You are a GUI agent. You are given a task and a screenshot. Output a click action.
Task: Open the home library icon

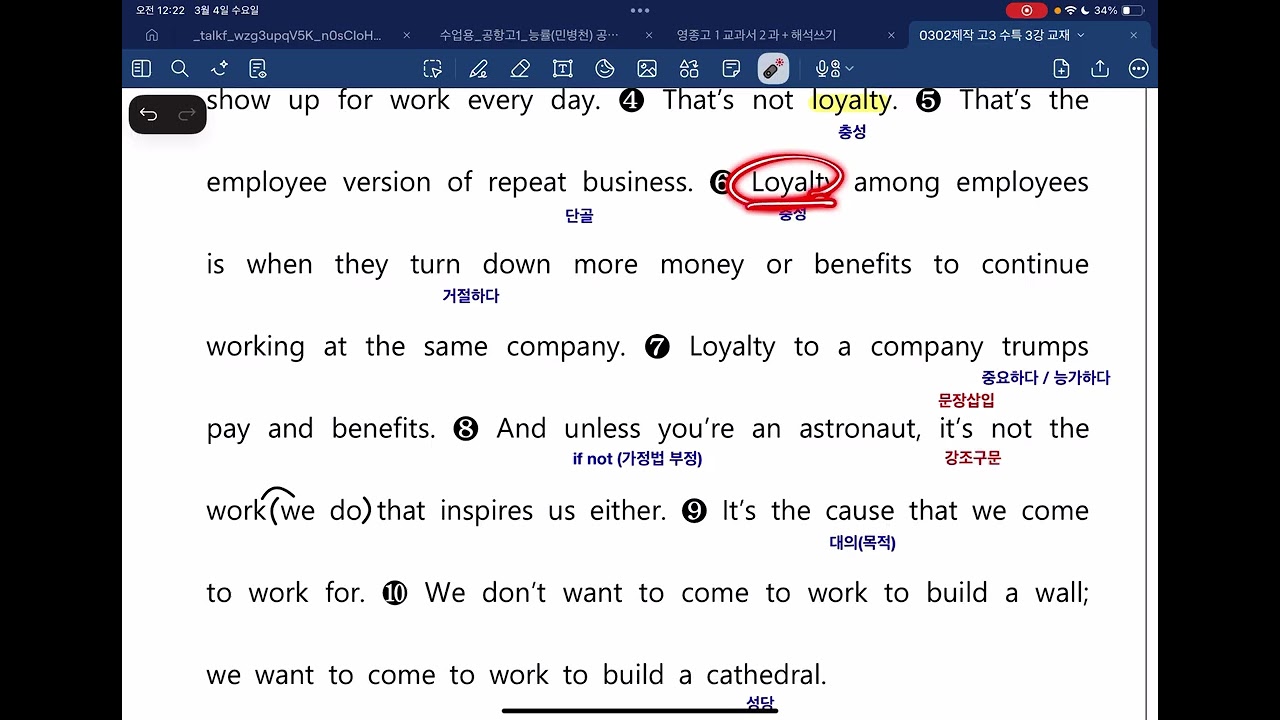point(152,35)
